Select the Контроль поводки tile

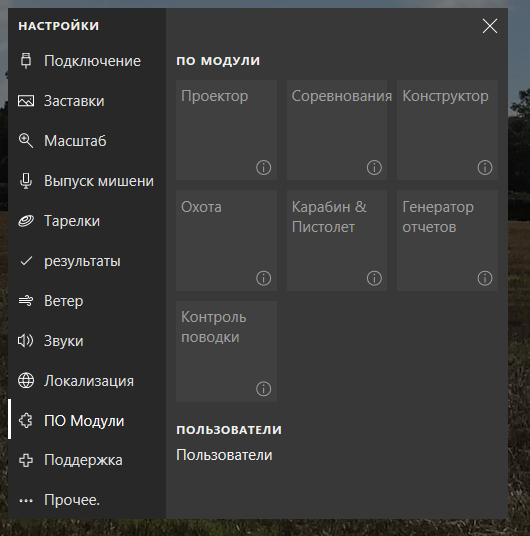[226, 351]
